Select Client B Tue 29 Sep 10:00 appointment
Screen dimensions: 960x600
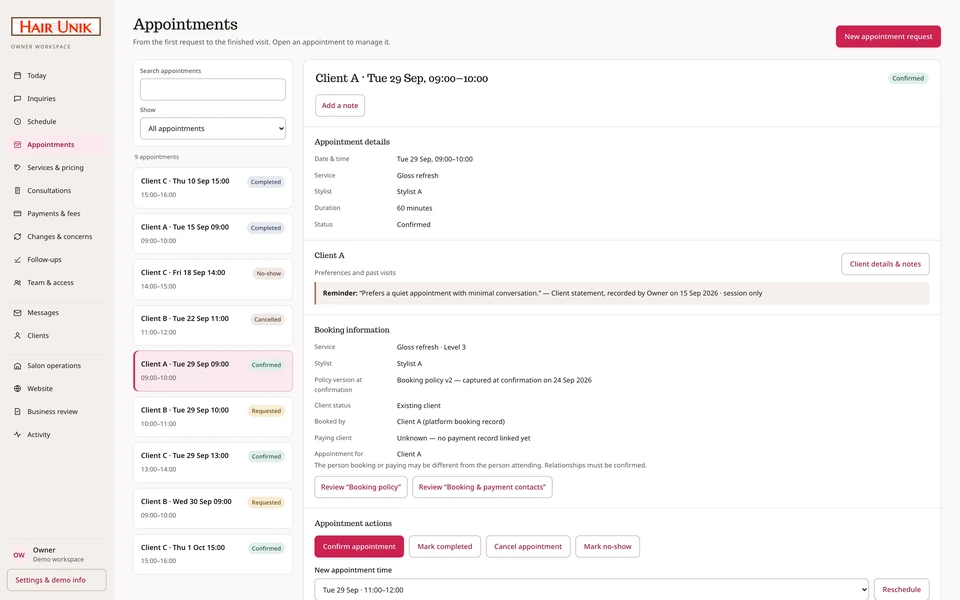[212, 416]
